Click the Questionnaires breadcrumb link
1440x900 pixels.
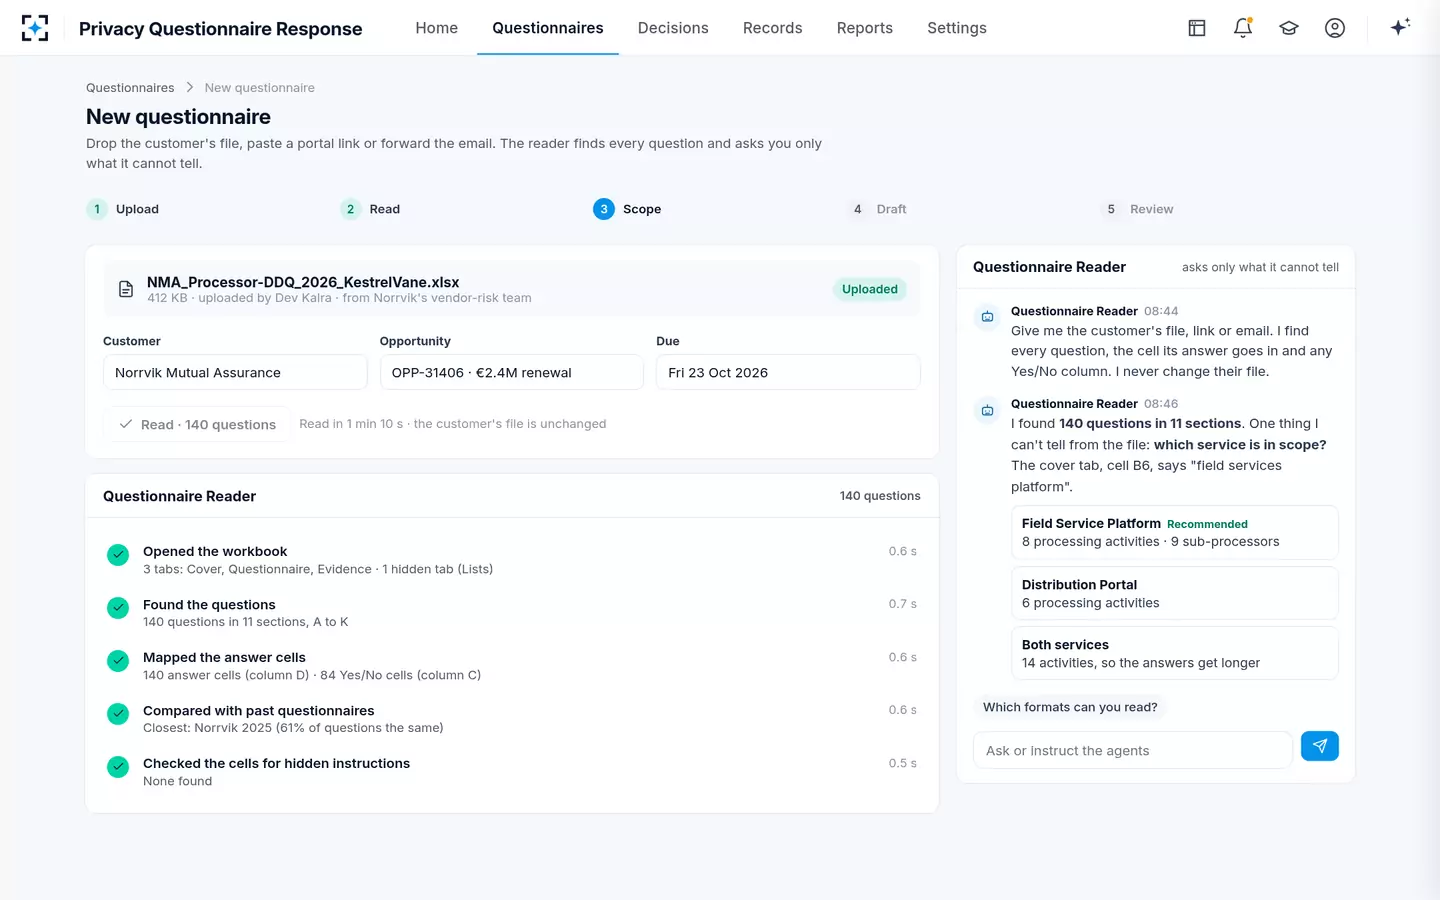point(130,88)
